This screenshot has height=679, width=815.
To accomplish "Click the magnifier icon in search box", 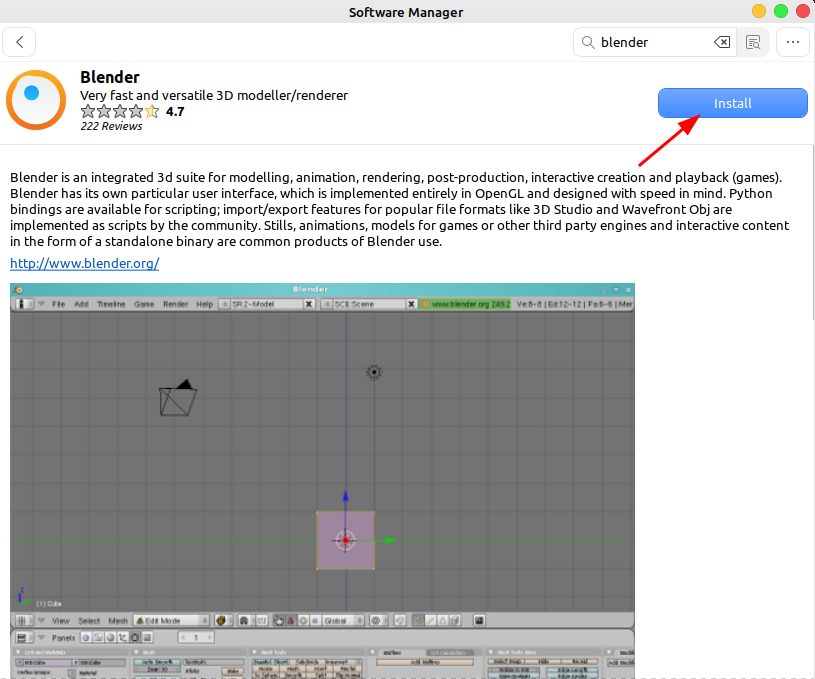I will coord(588,42).
